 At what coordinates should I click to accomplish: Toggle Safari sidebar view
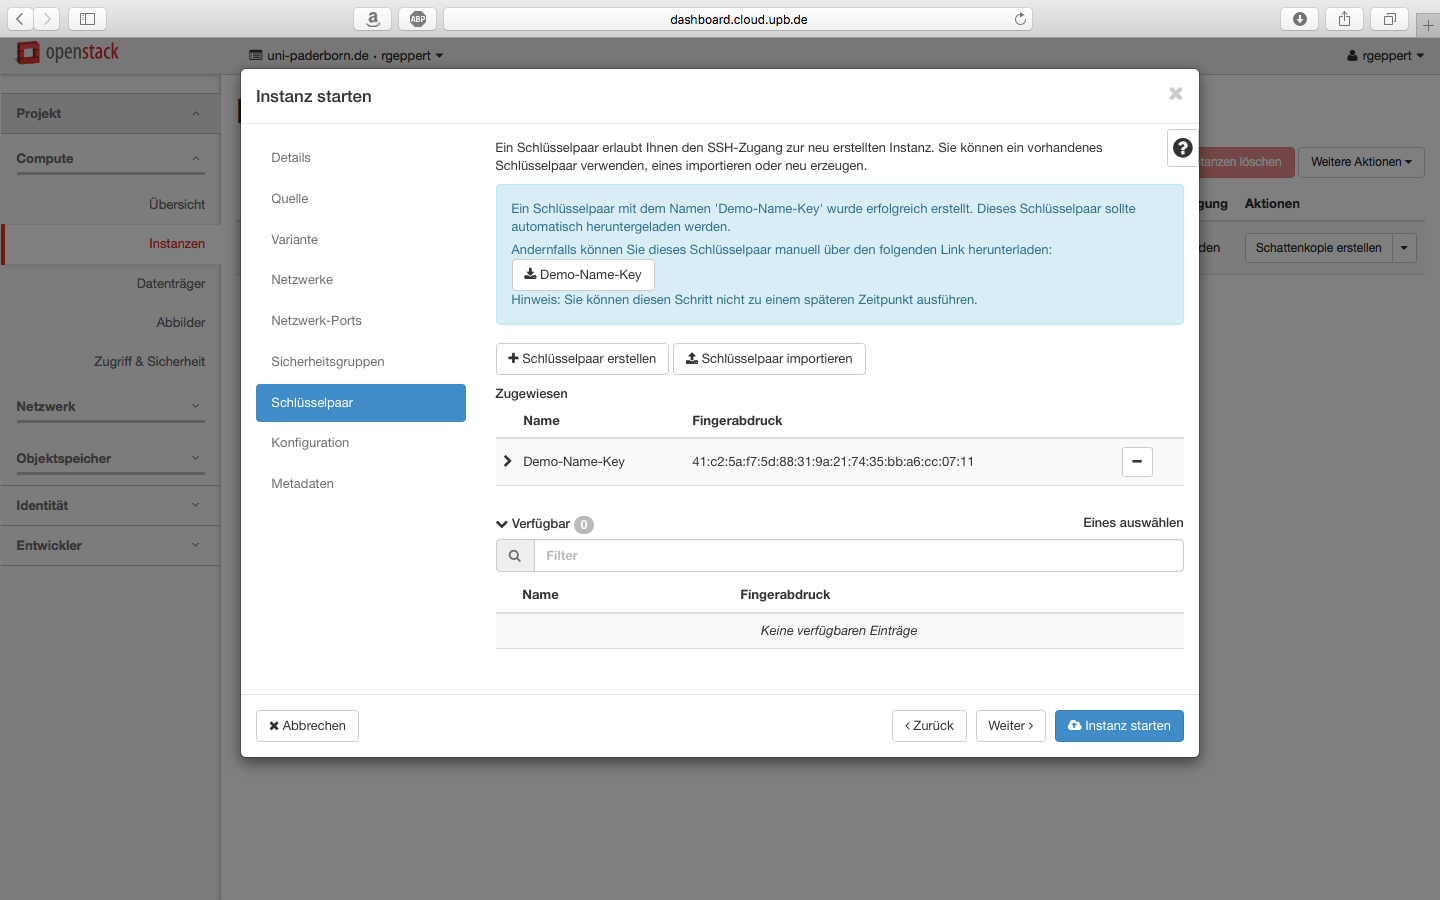click(x=87, y=19)
